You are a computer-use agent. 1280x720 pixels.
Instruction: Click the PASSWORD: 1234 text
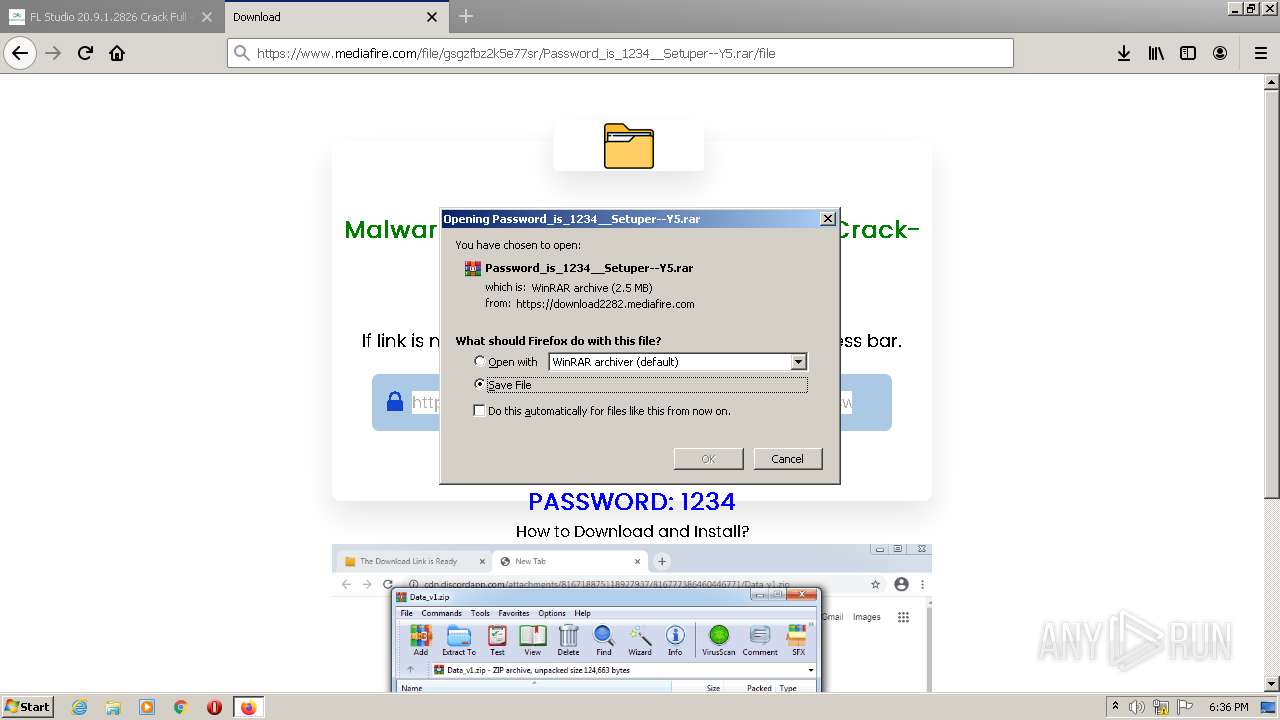point(632,501)
